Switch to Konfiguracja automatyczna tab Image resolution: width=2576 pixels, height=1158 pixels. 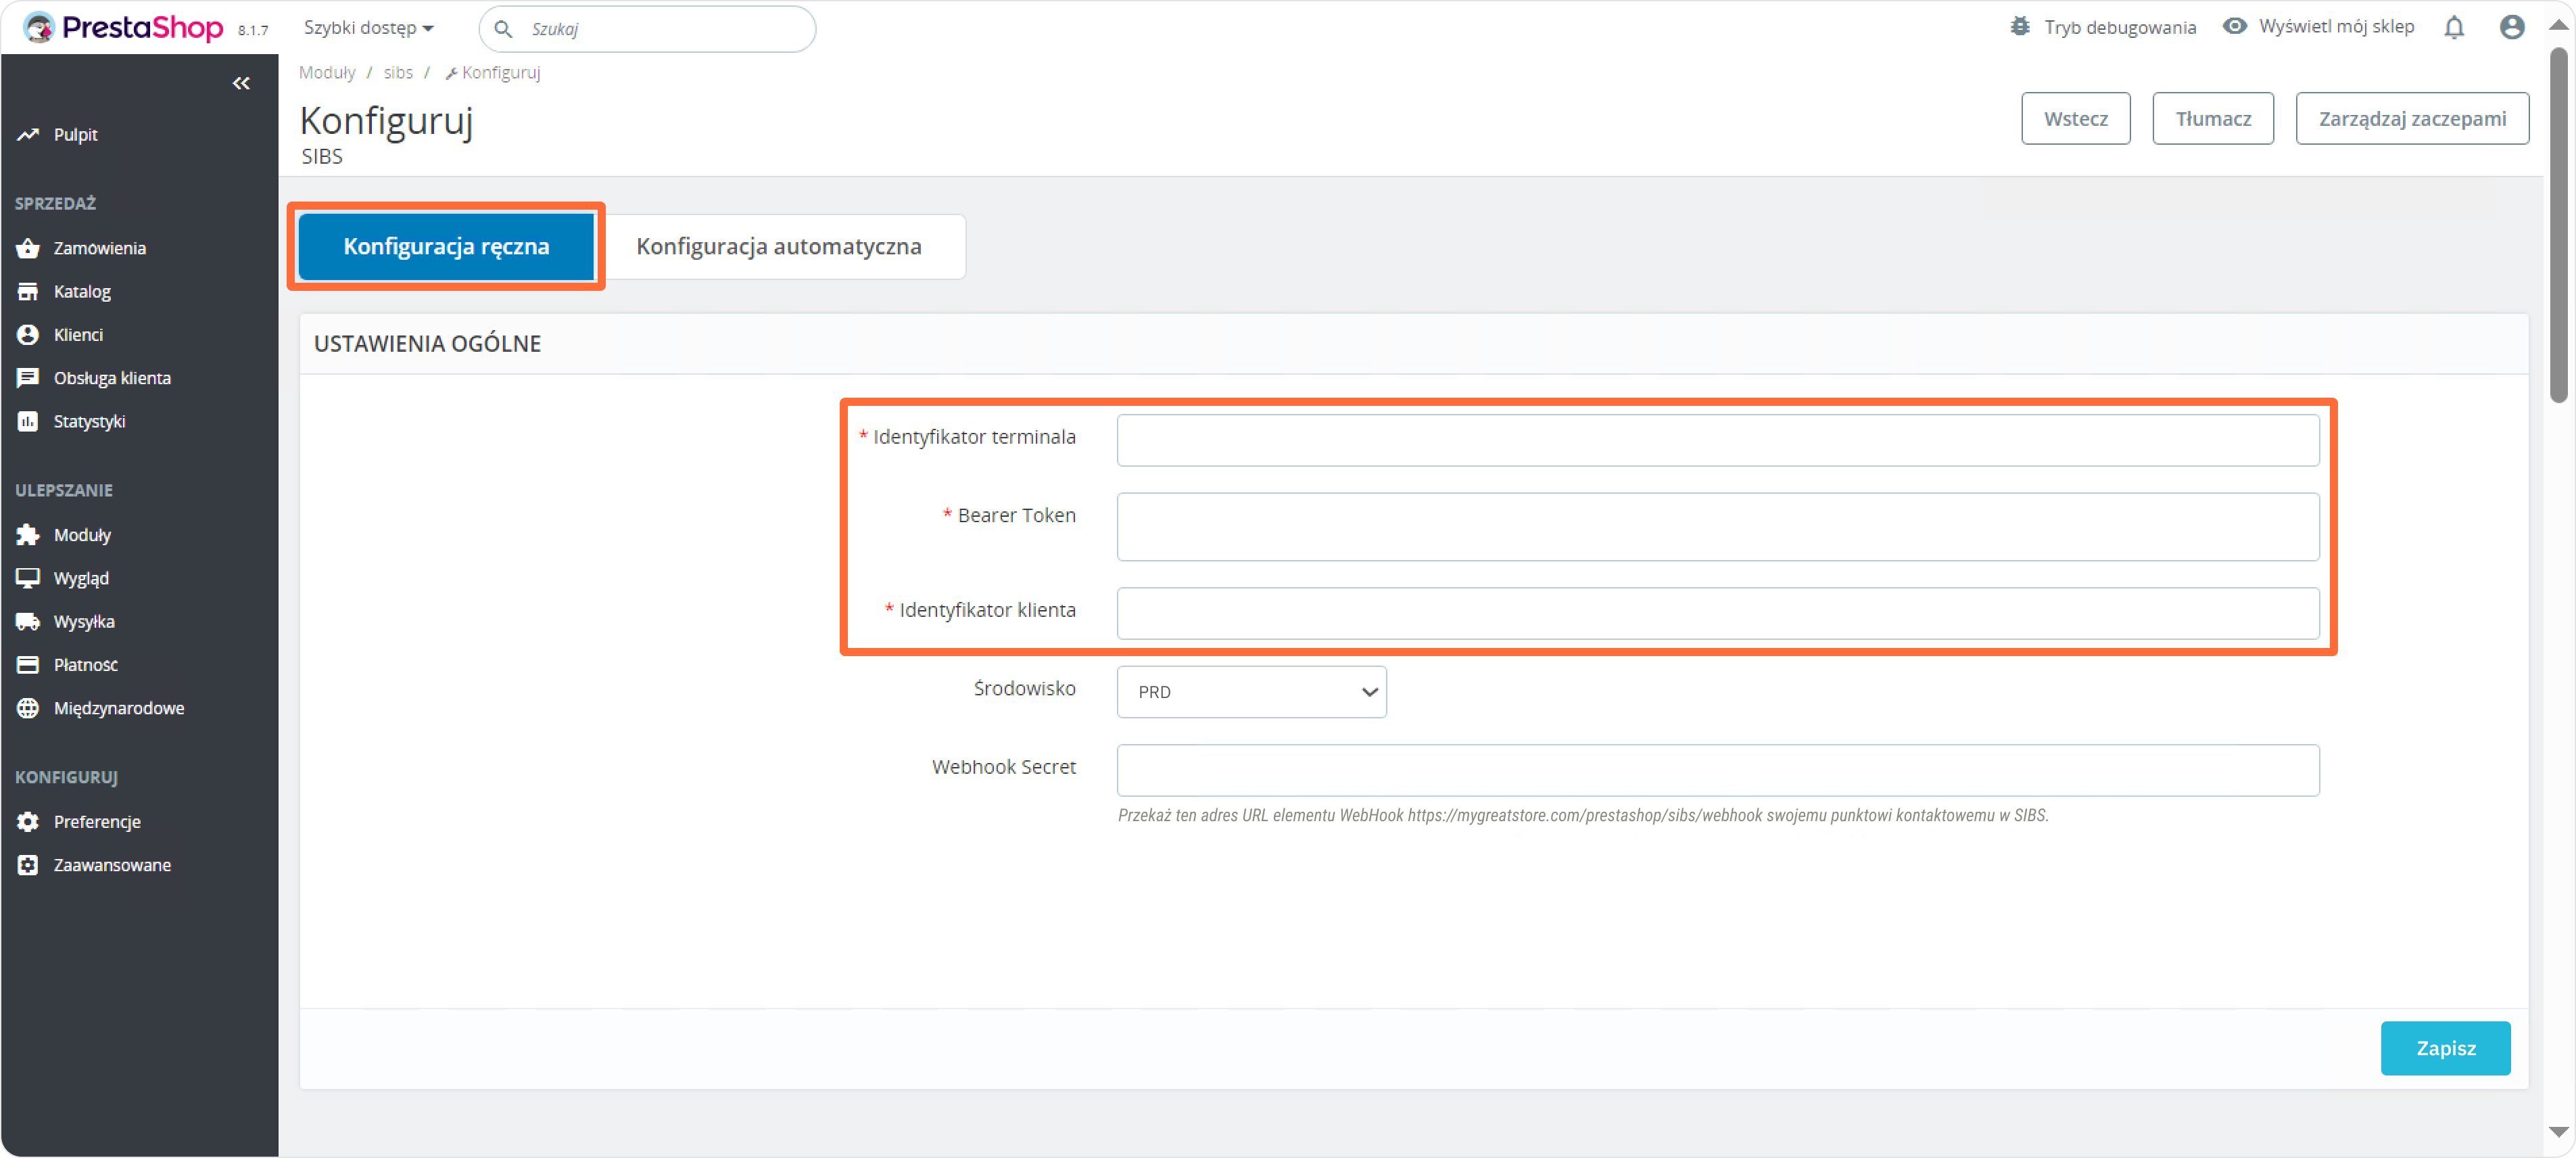coord(778,246)
